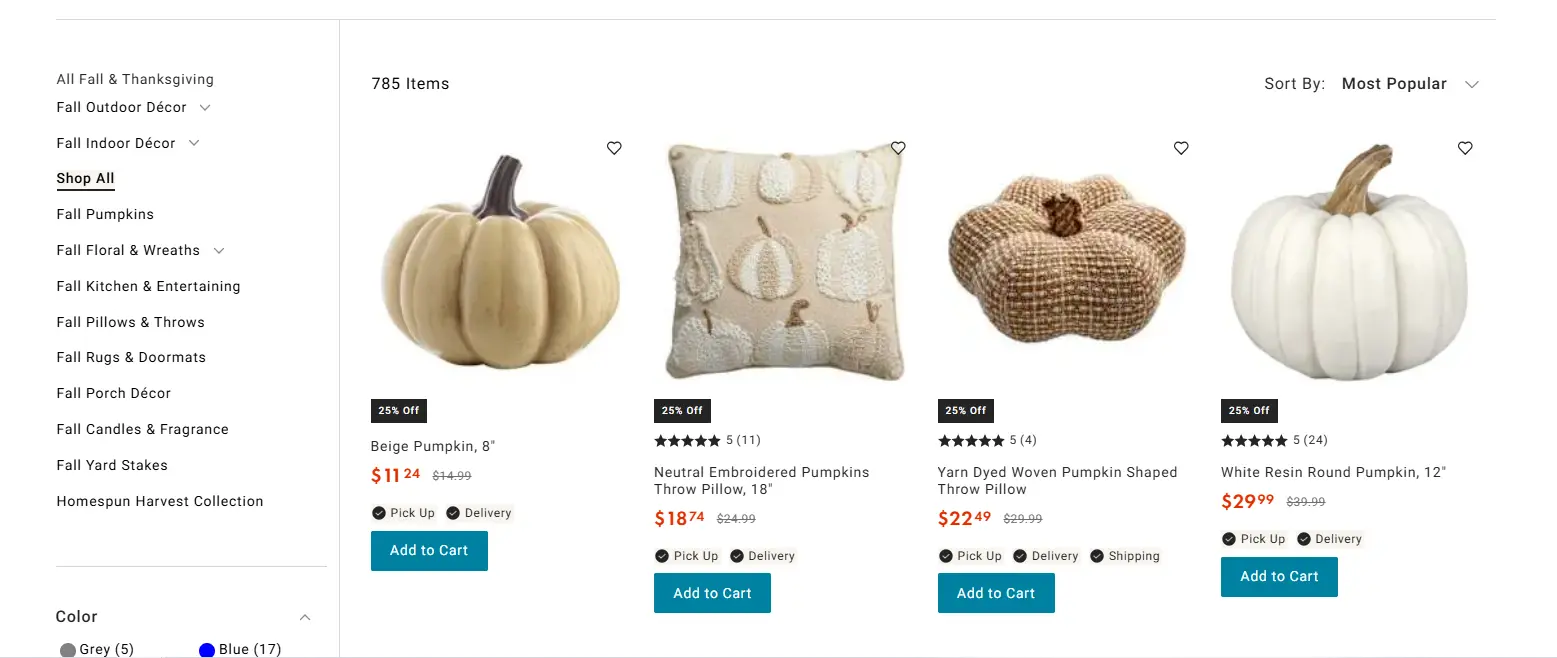Switch to the Fall Pumpkins category
The image size is (1557, 658).
click(105, 214)
